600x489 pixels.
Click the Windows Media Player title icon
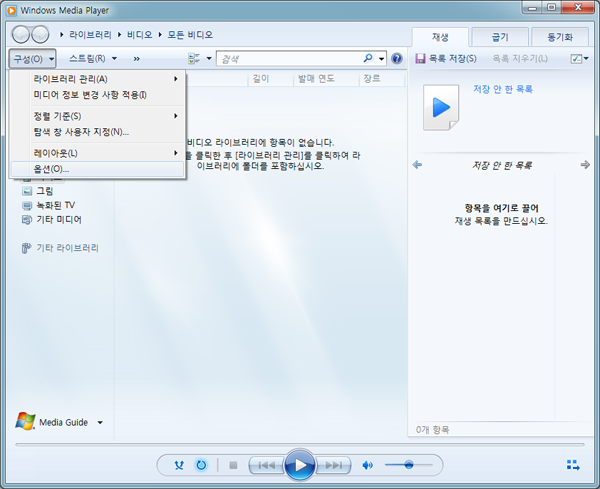[x=11, y=10]
